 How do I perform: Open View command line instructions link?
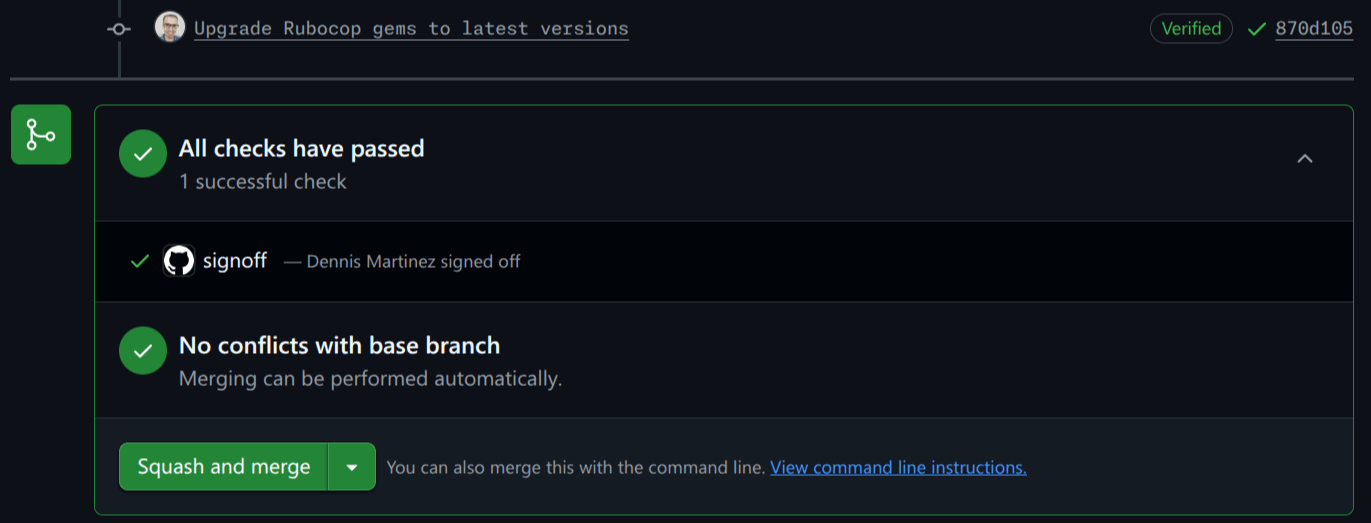click(x=898, y=467)
